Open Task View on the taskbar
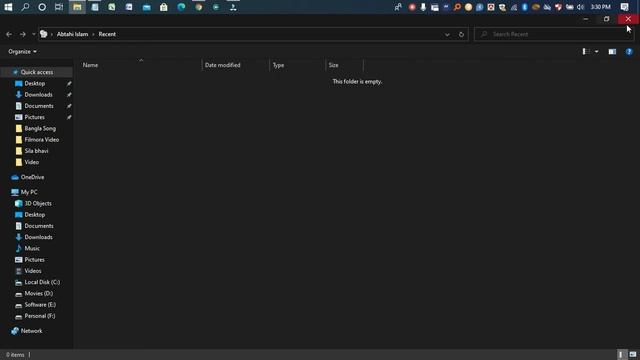This screenshot has width=640, height=360. (59, 7)
